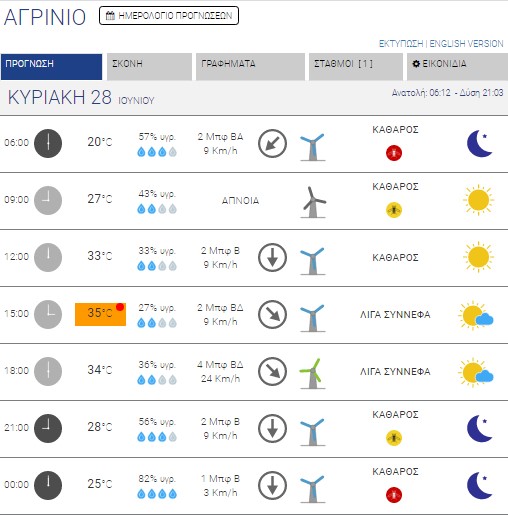
Task: Select the ΣΤΑΘΜΟΙ [1] tab
Action: pos(356,67)
